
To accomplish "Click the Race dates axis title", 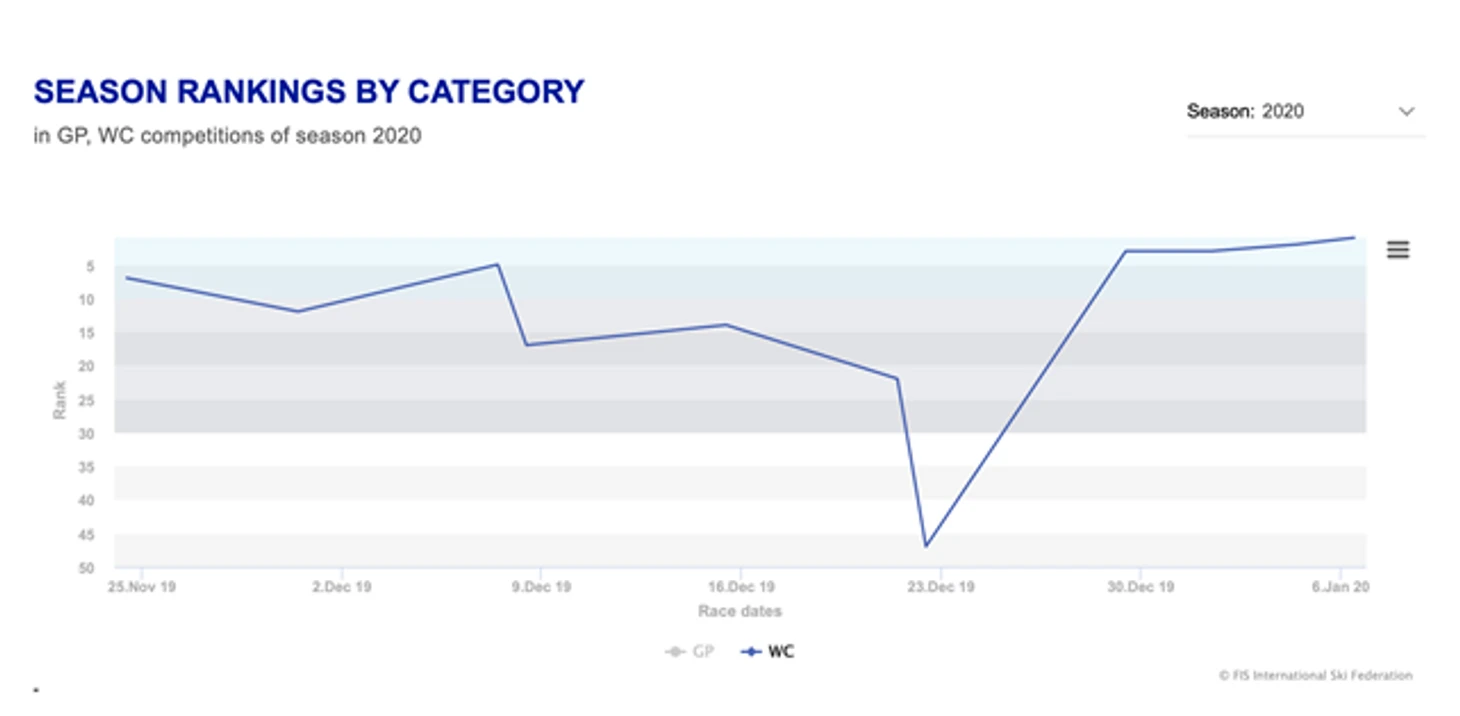I will (740, 611).
